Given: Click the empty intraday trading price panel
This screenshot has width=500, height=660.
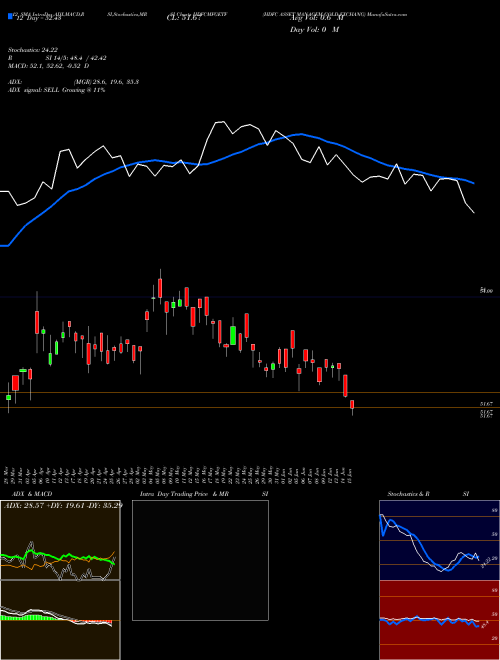Looking at the screenshot, I should (200, 560).
